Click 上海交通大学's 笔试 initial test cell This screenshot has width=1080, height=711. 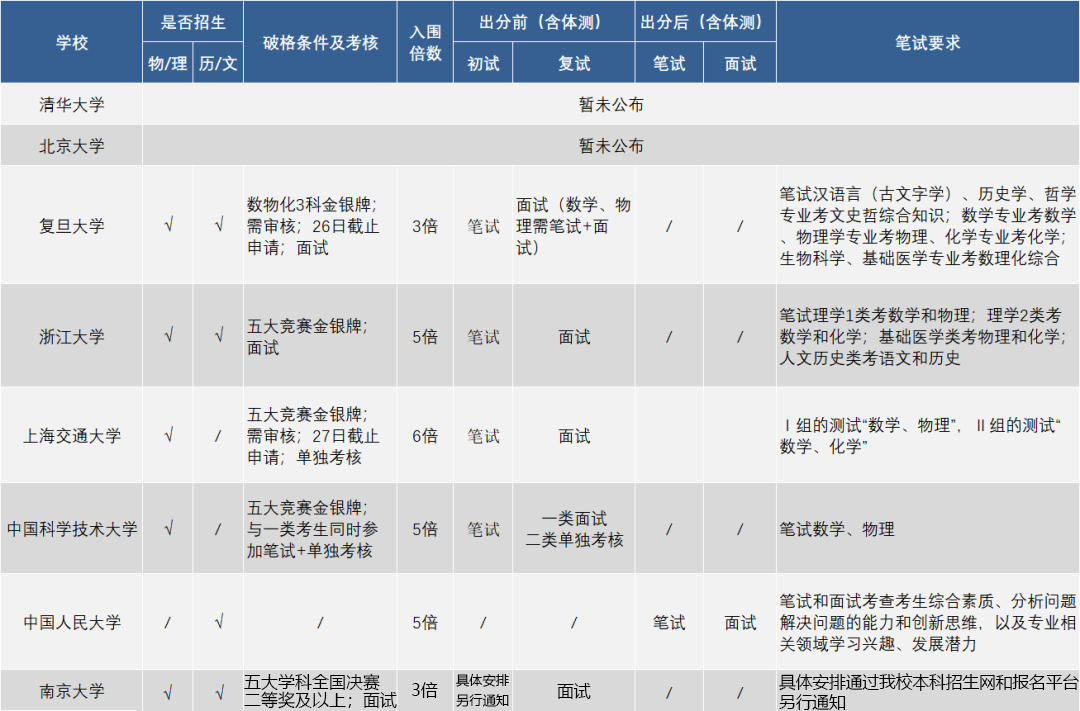(483, 435)
